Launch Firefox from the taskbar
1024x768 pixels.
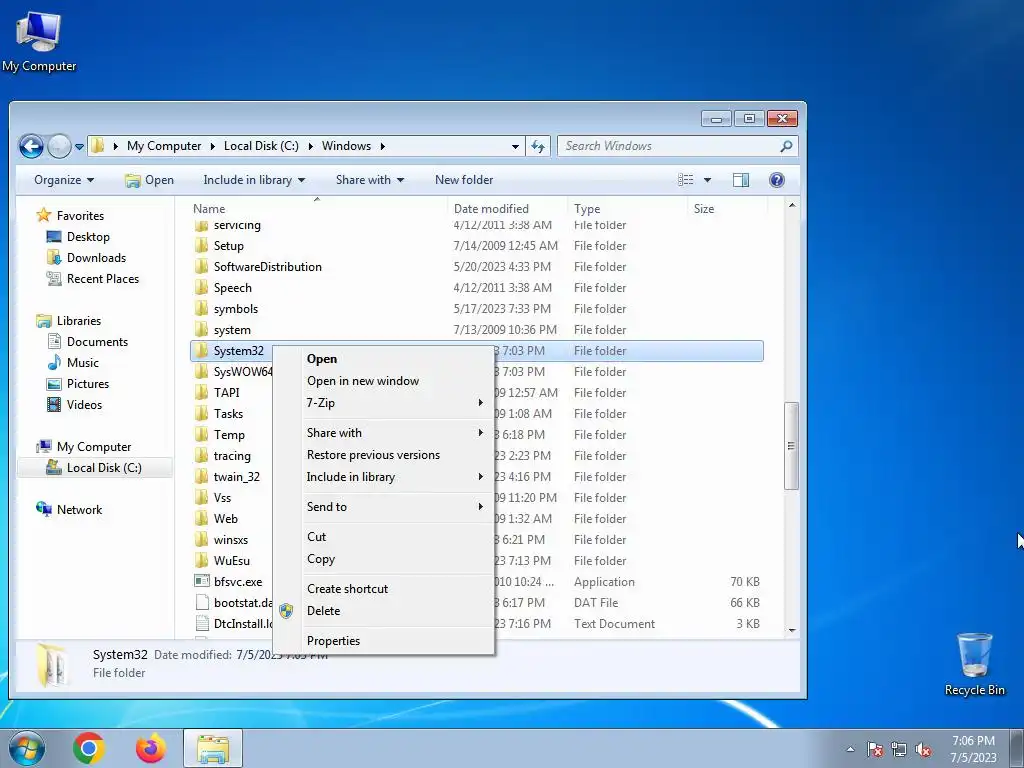(151, 748)
